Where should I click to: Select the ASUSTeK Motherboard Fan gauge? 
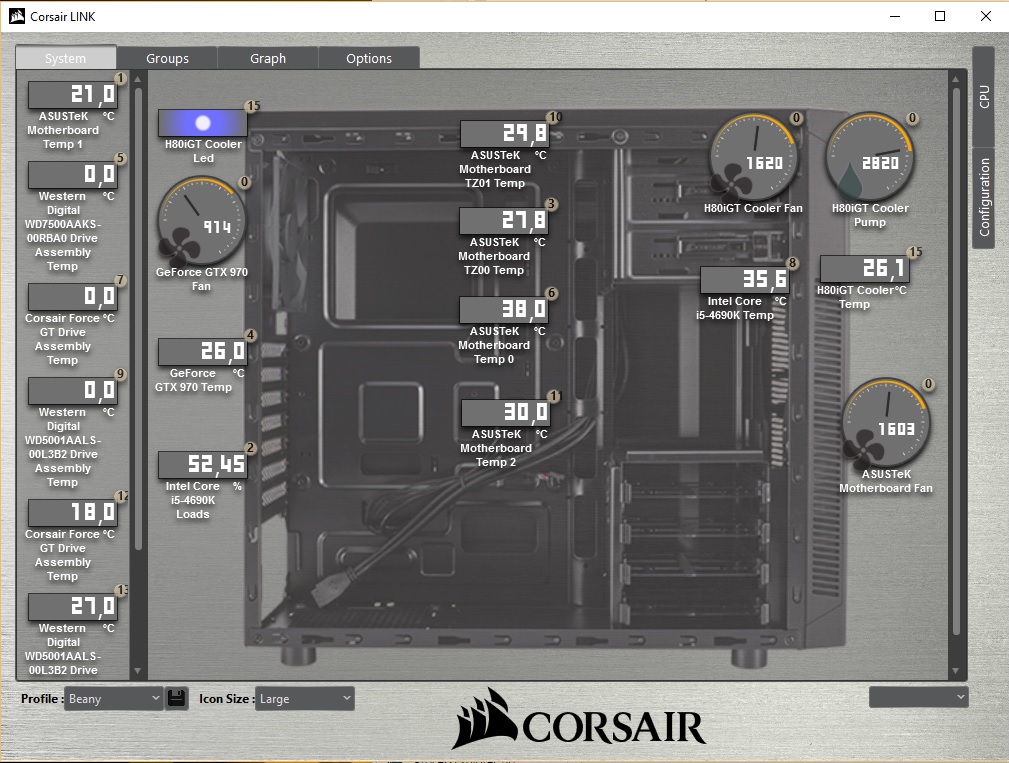click(886, 424)
